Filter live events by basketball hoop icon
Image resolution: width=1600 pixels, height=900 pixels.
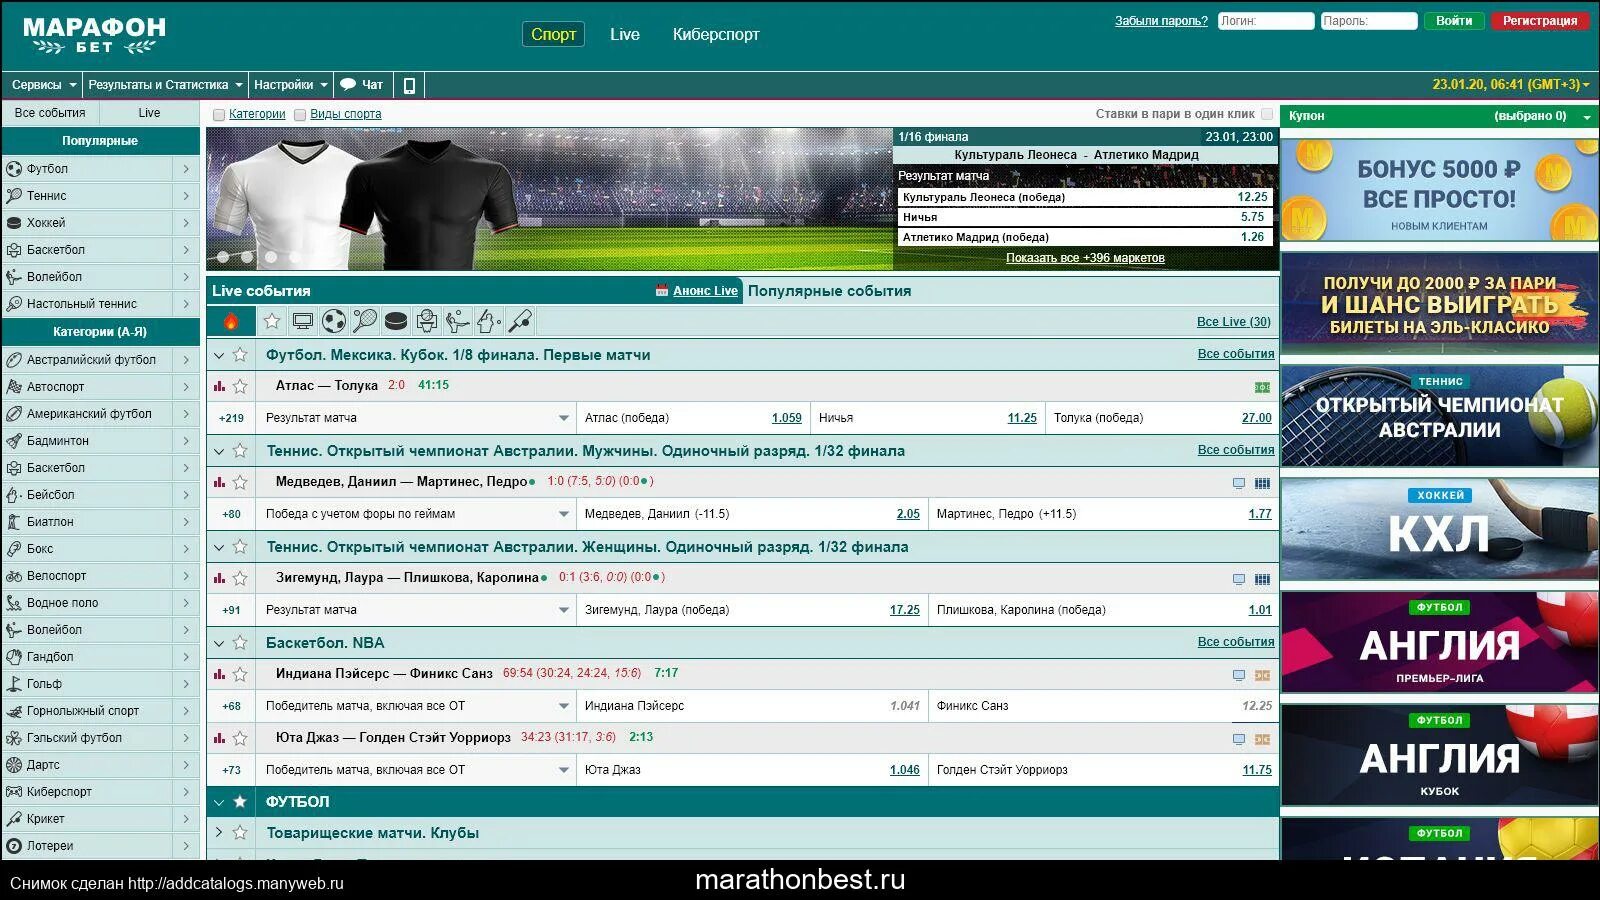point(427,321)
